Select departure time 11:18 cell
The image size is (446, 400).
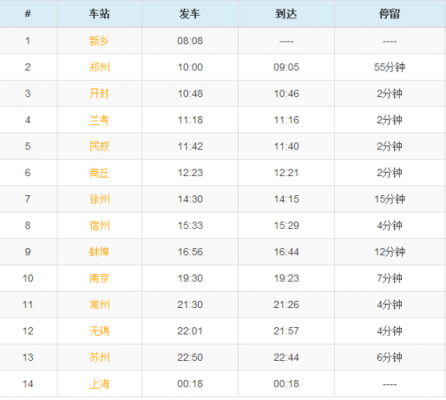click(190, 120)
